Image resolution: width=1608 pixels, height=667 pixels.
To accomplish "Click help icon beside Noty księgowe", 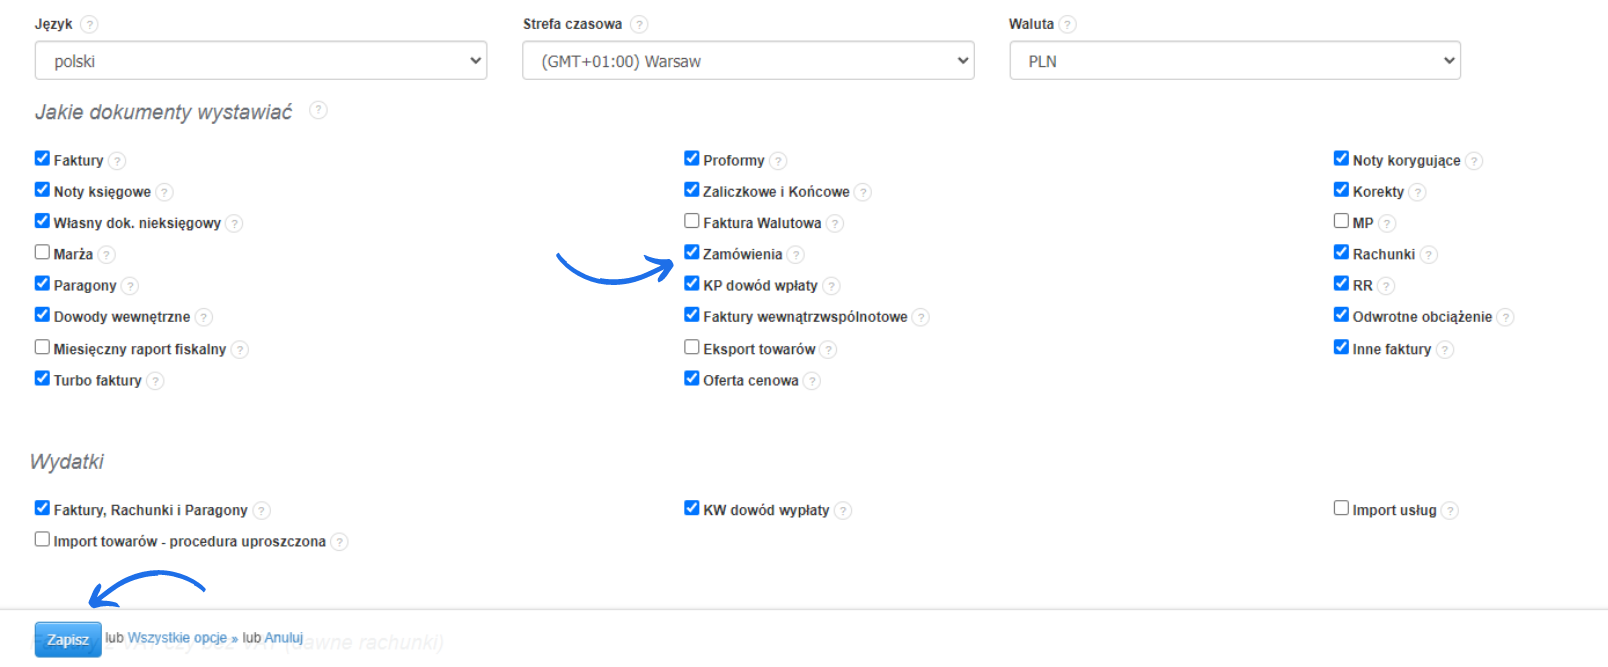I will point(165,192).
